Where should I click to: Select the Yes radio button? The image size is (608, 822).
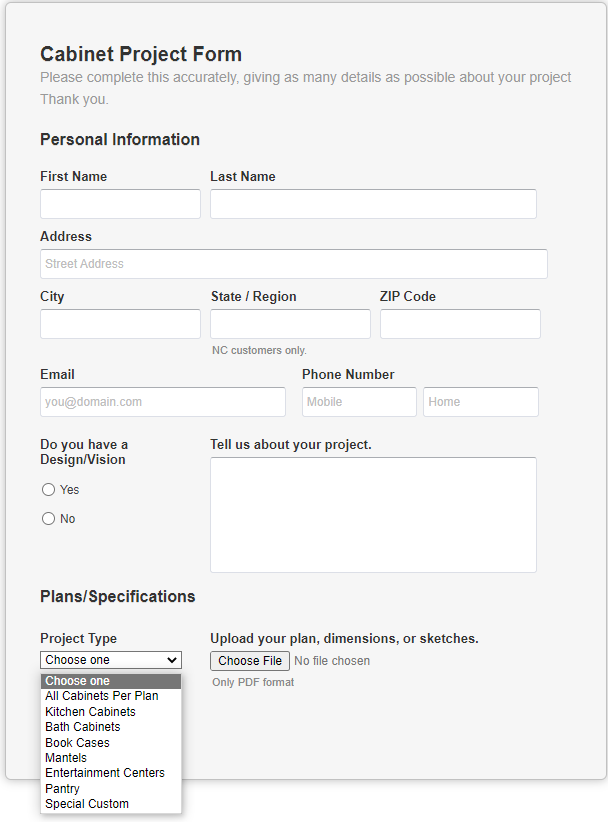pyautogui.click(x=48, y=490)
